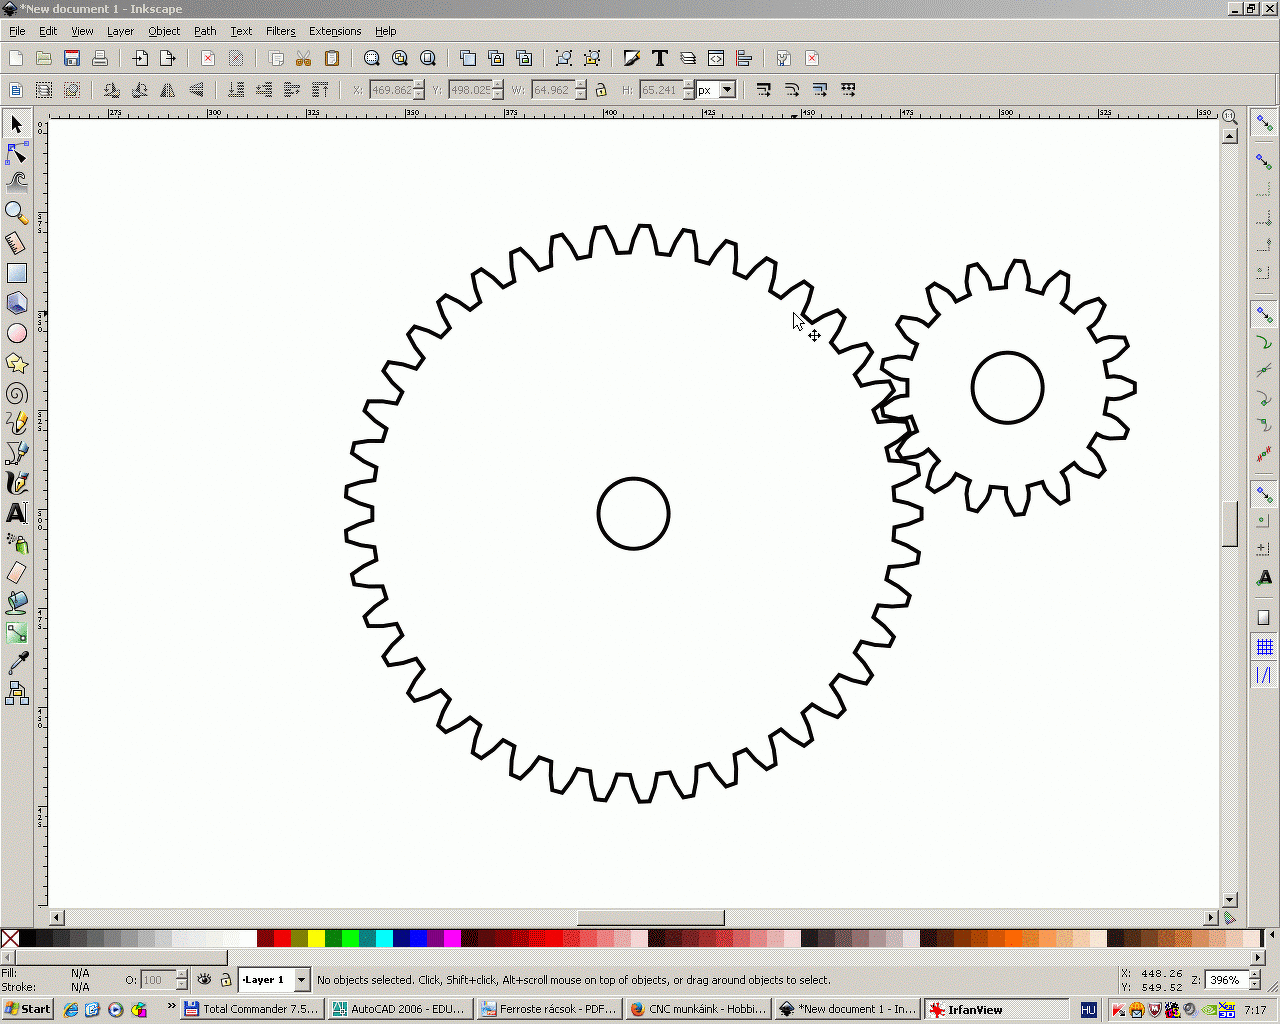Screen dimensions: 1280x1024
Task: Switch to the Ferroste rácsok PDF window
Action: (x=549, y=1009)
